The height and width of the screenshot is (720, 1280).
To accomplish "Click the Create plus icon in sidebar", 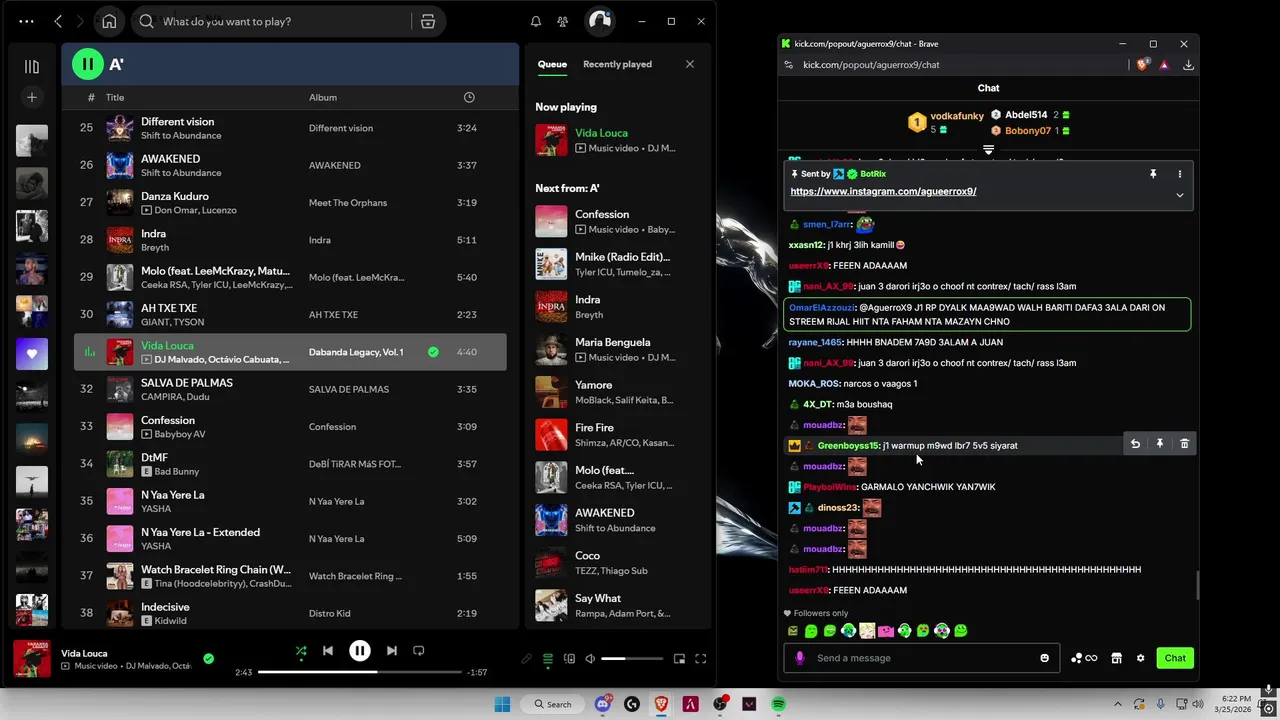I will click(32, 97).
